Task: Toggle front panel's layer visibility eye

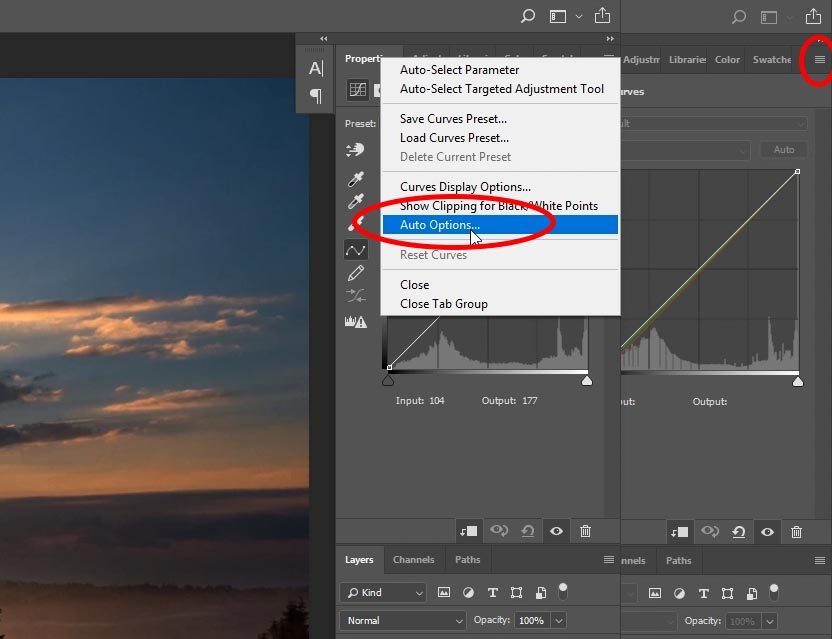Action: click(556, 531)
